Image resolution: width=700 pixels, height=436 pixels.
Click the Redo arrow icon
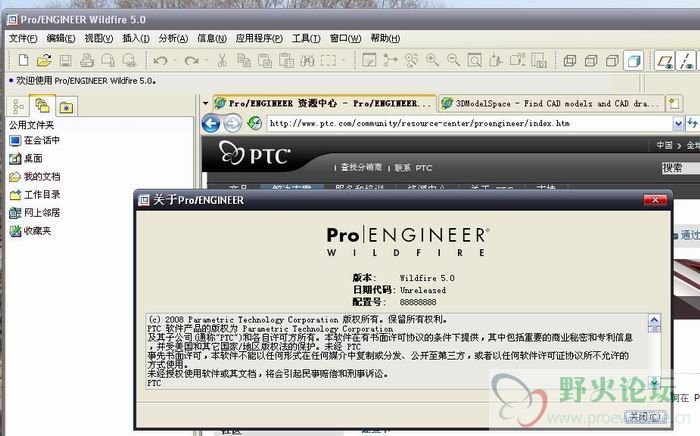point(192,60)
